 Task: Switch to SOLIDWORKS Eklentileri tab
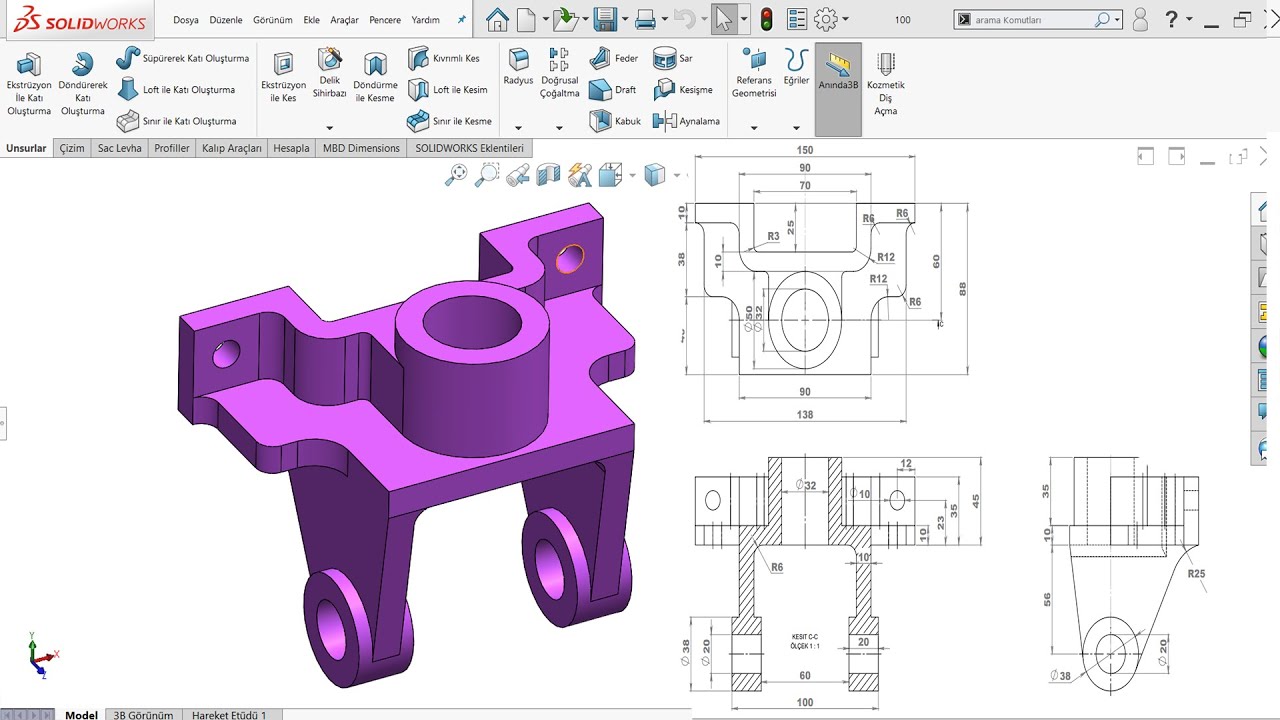(470, 148)
